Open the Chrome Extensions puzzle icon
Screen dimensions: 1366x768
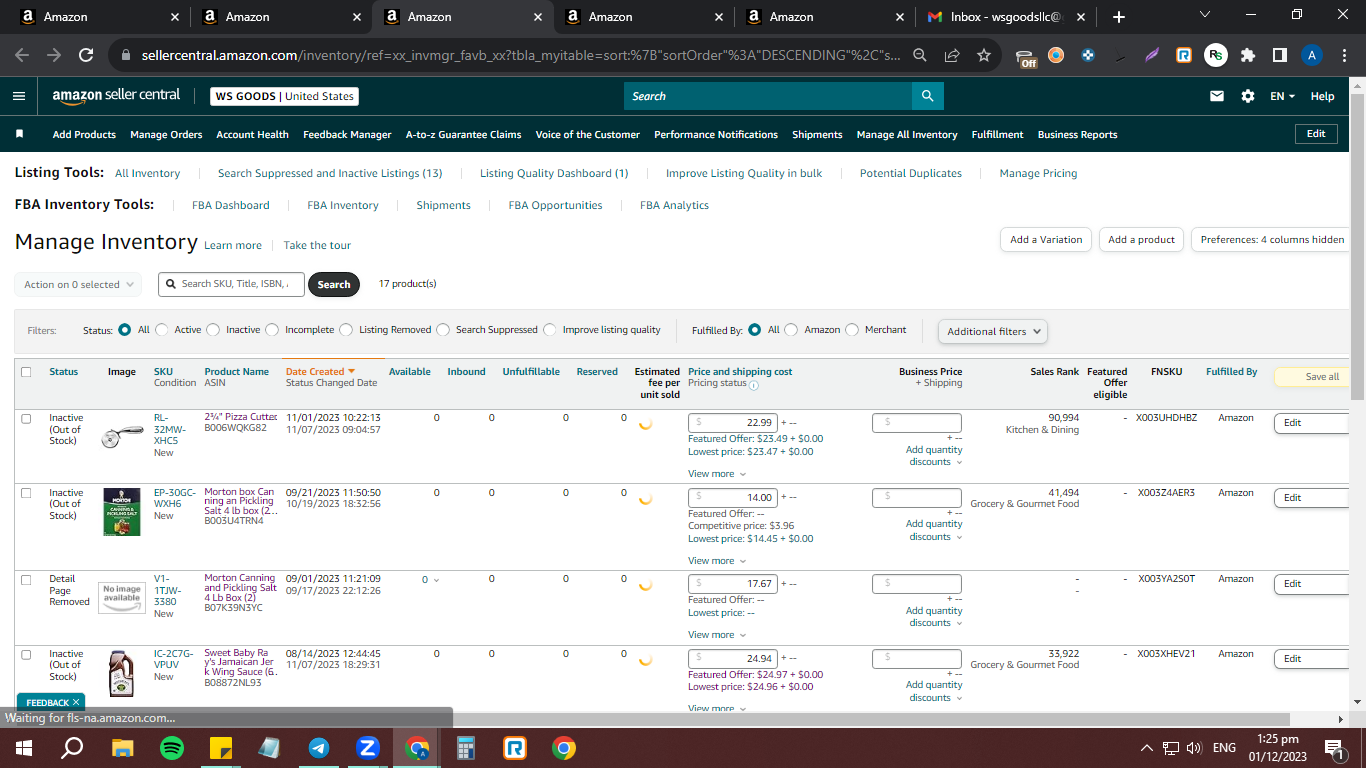pos(1247,56)
